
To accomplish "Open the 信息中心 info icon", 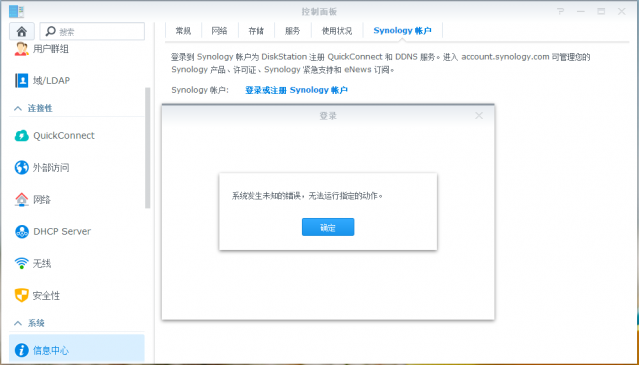I will 21,350.
